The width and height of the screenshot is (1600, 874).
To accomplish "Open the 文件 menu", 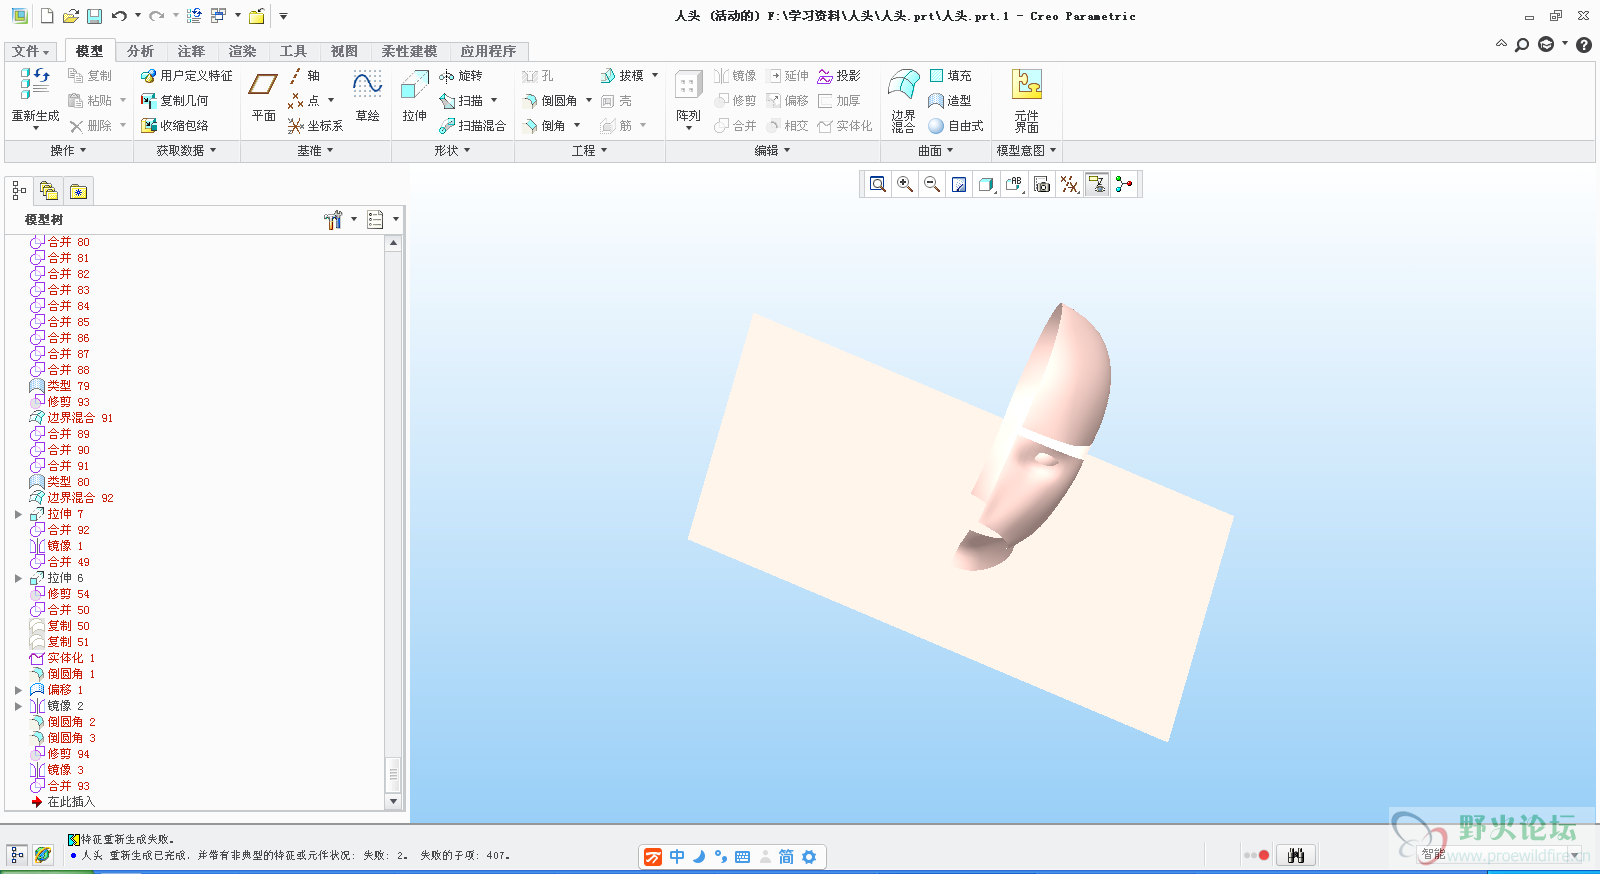I will click(x=30, y=51).
